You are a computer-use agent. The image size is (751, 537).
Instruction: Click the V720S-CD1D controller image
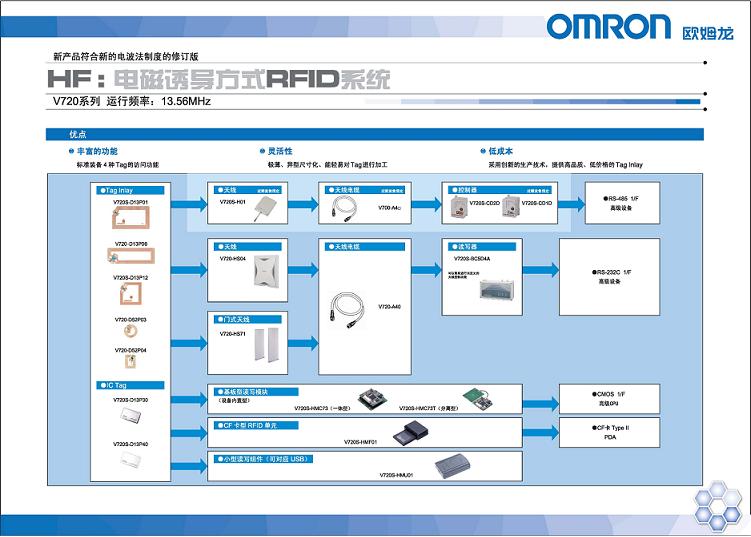511,207
